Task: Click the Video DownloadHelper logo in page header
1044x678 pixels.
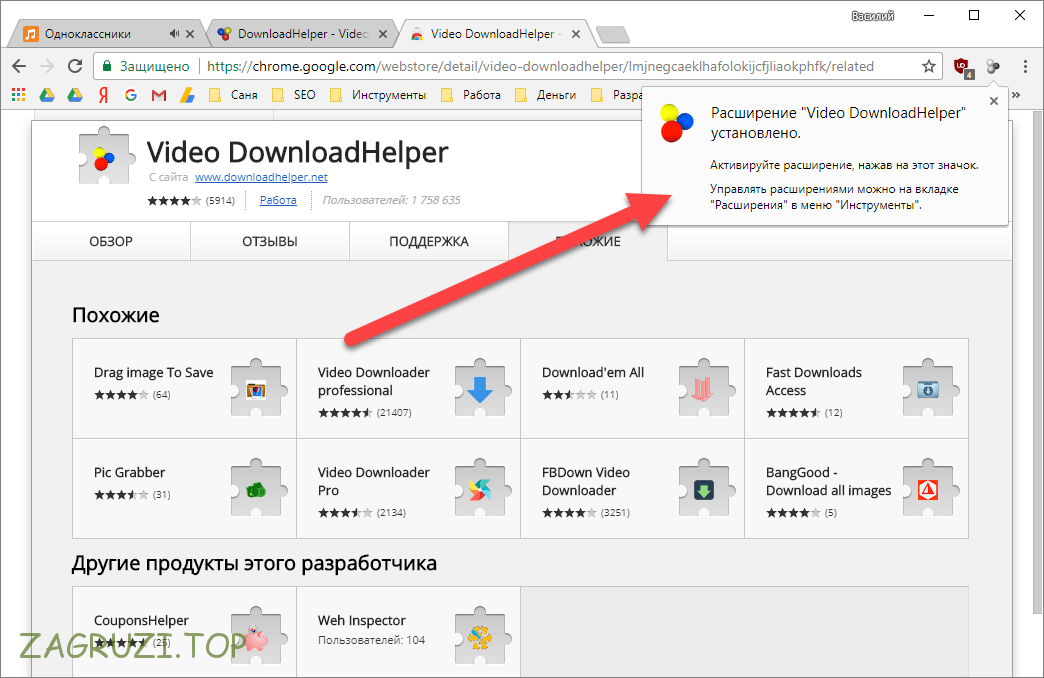Action: point(105,157)
